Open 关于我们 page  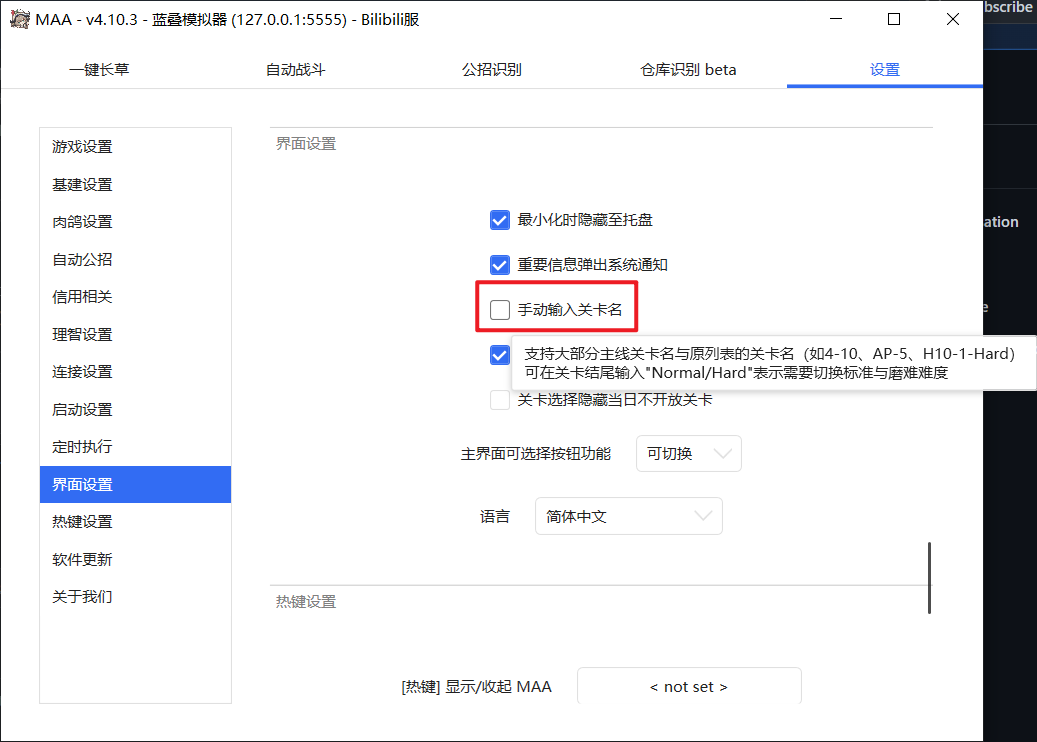coord(135,597)
